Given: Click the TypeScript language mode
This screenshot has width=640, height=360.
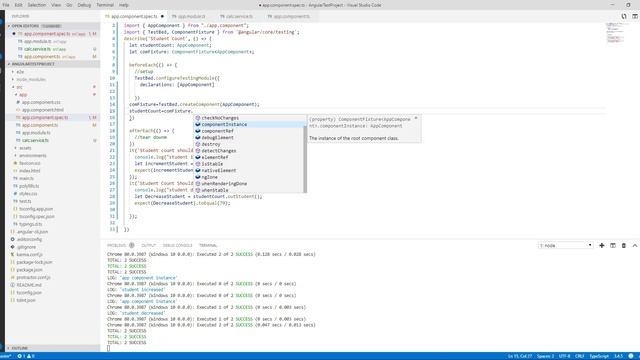Looking at the screenshot, I should [599, 356].
